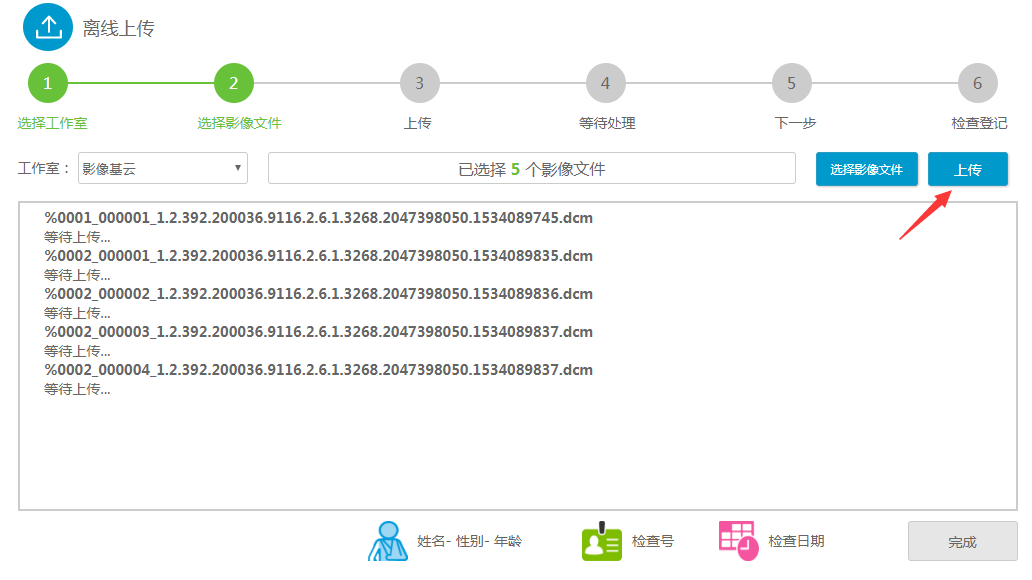Click the pink exam date calendar icon
Image resolution: width=1032 pixels, height=580 pixels.
point(739,539)
